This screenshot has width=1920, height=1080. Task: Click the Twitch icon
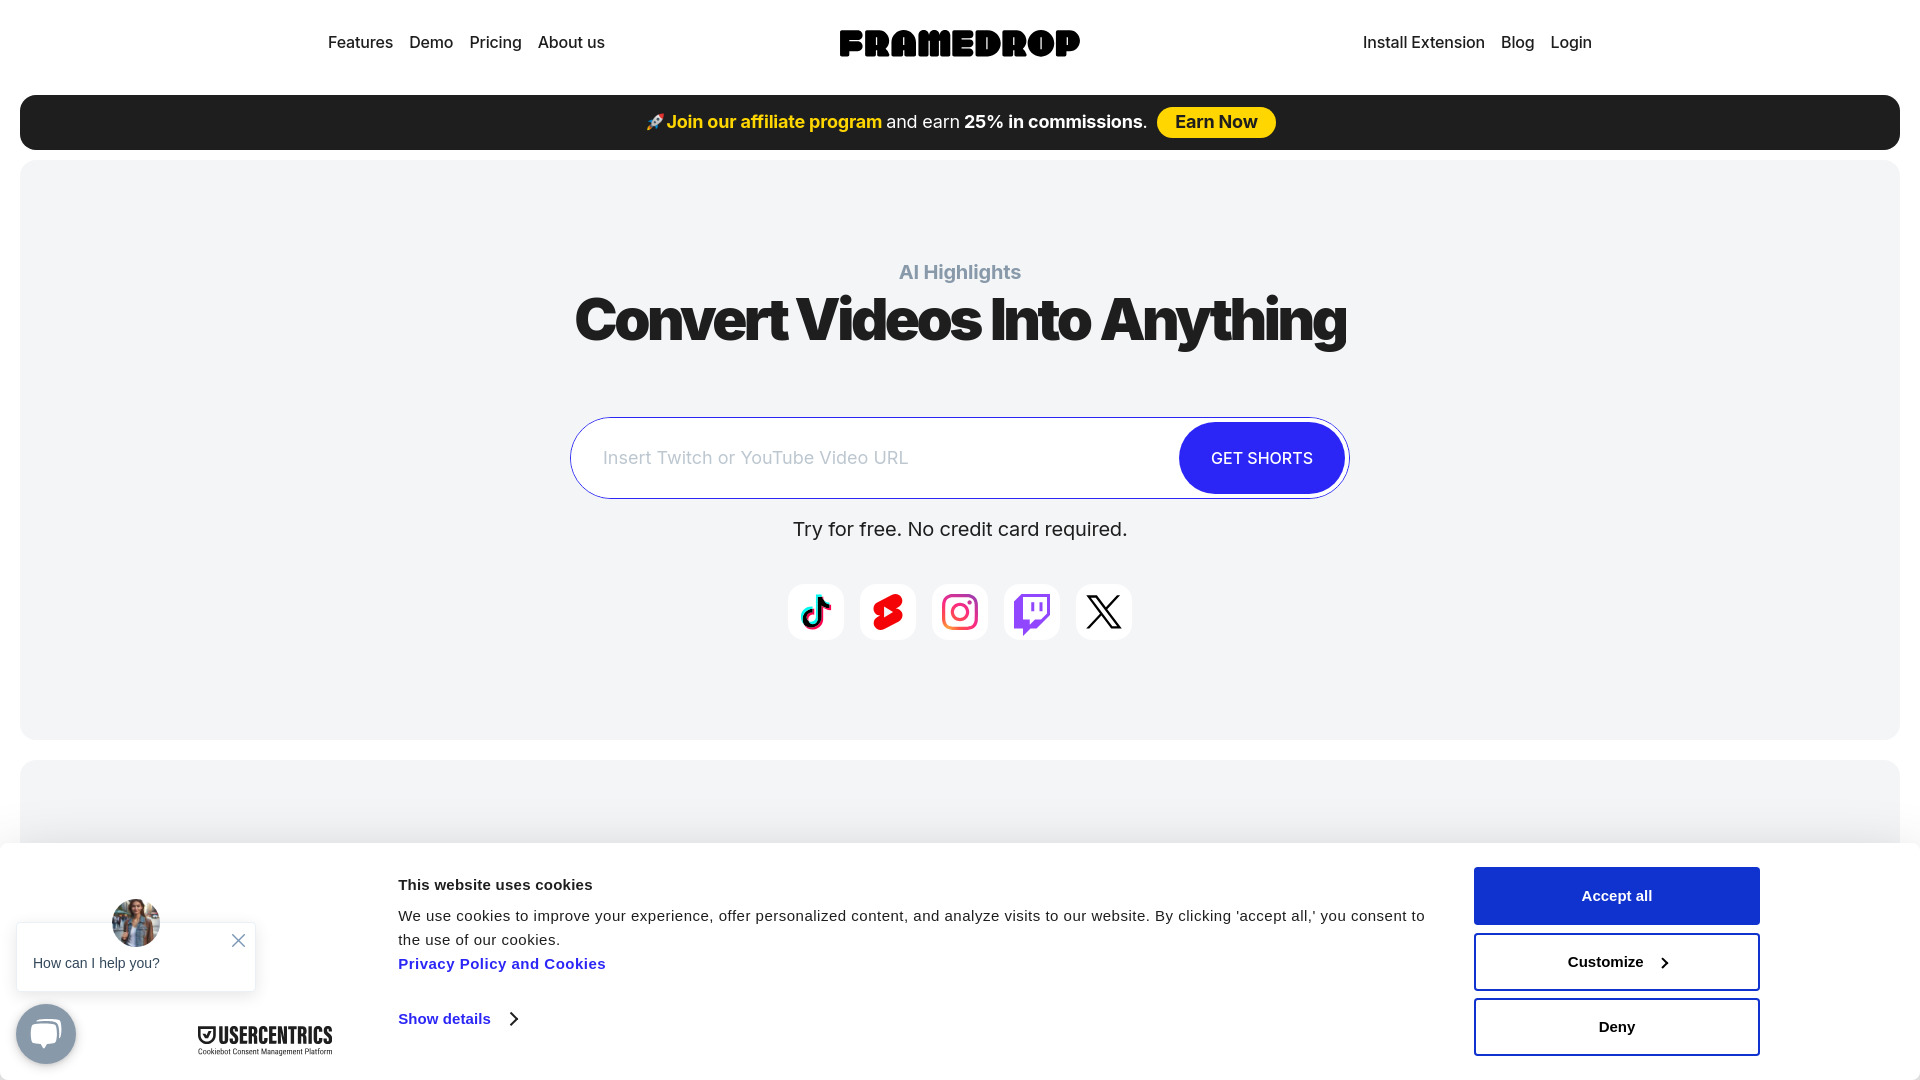(x=1031, y=612)
